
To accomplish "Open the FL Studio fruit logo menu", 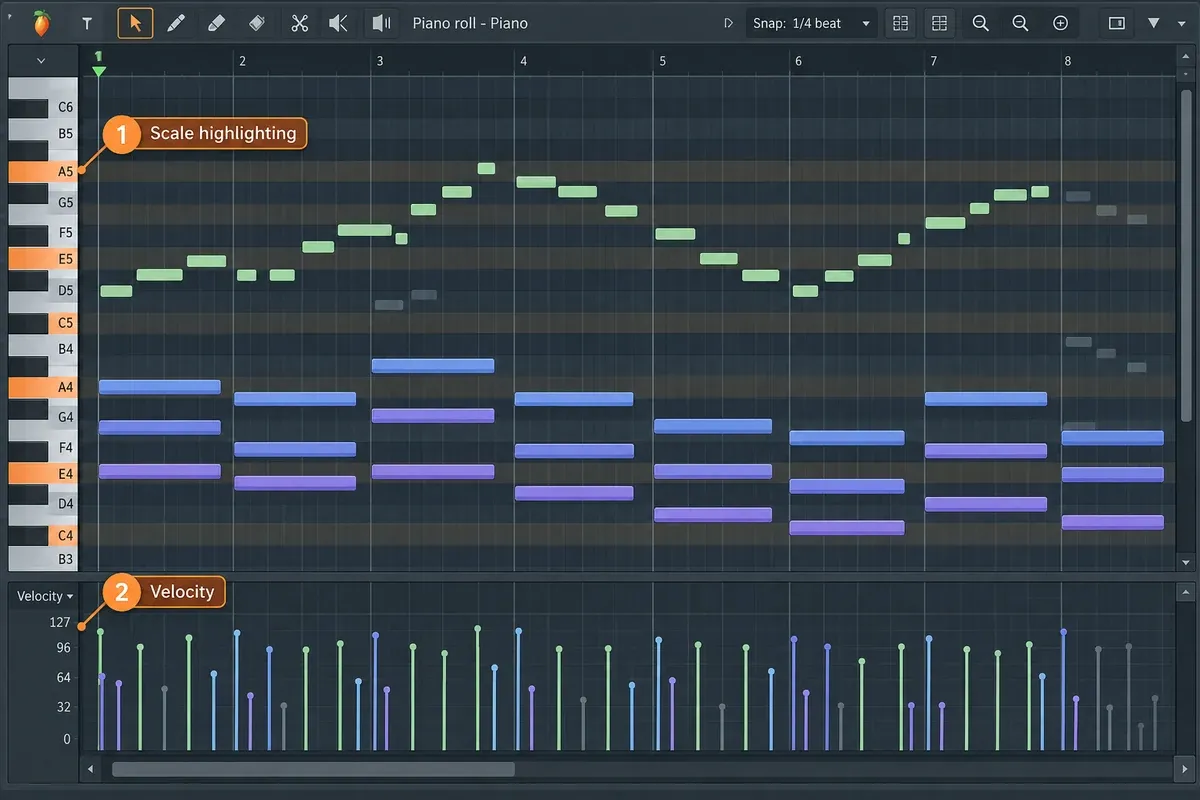I will point(41,22).
